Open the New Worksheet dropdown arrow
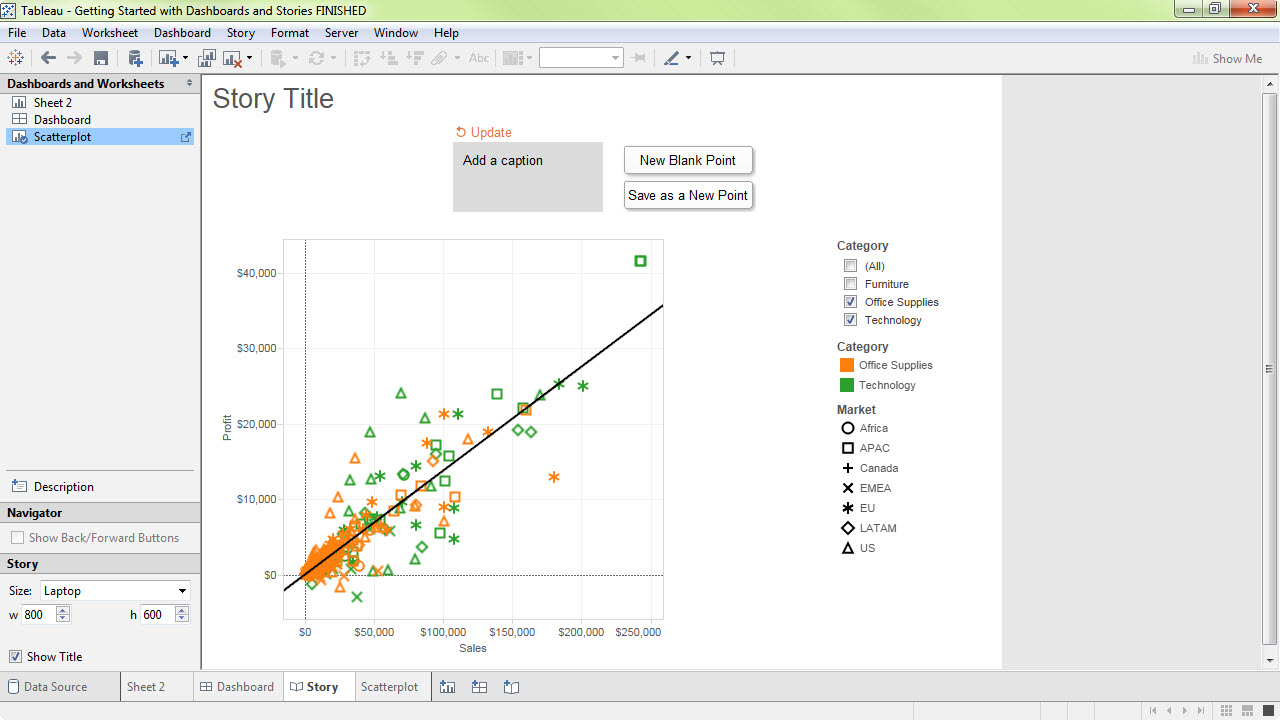The height and width of the screenshot is (720, 1280). tap(185, 58)
